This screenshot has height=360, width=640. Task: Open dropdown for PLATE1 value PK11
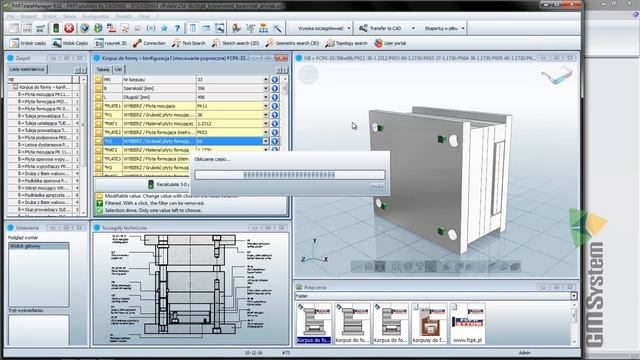coord(266,106)
